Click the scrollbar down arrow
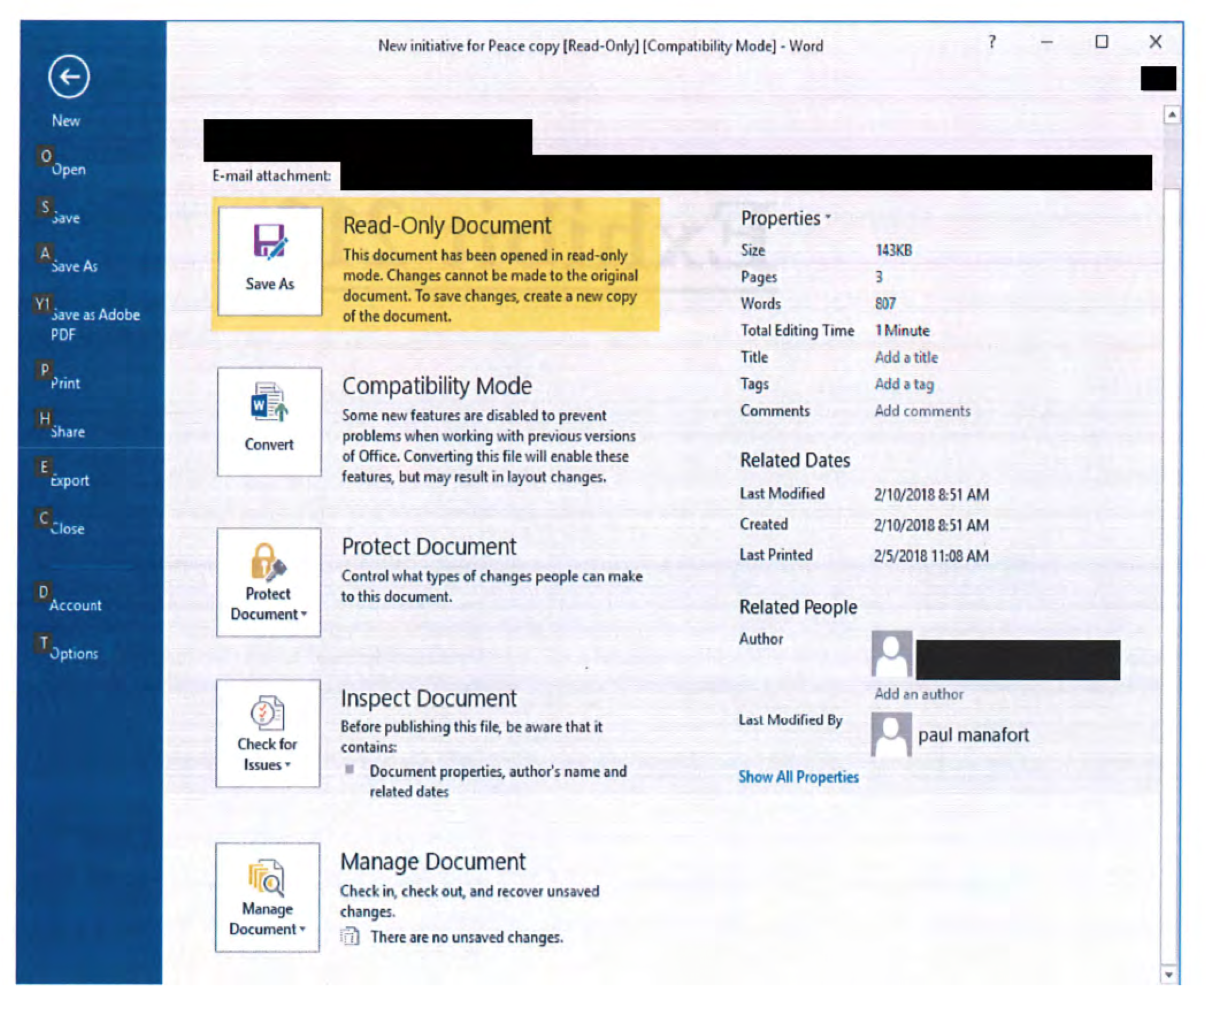This screenshot has width=1206, height=1024. click(x=1169, y=974)
